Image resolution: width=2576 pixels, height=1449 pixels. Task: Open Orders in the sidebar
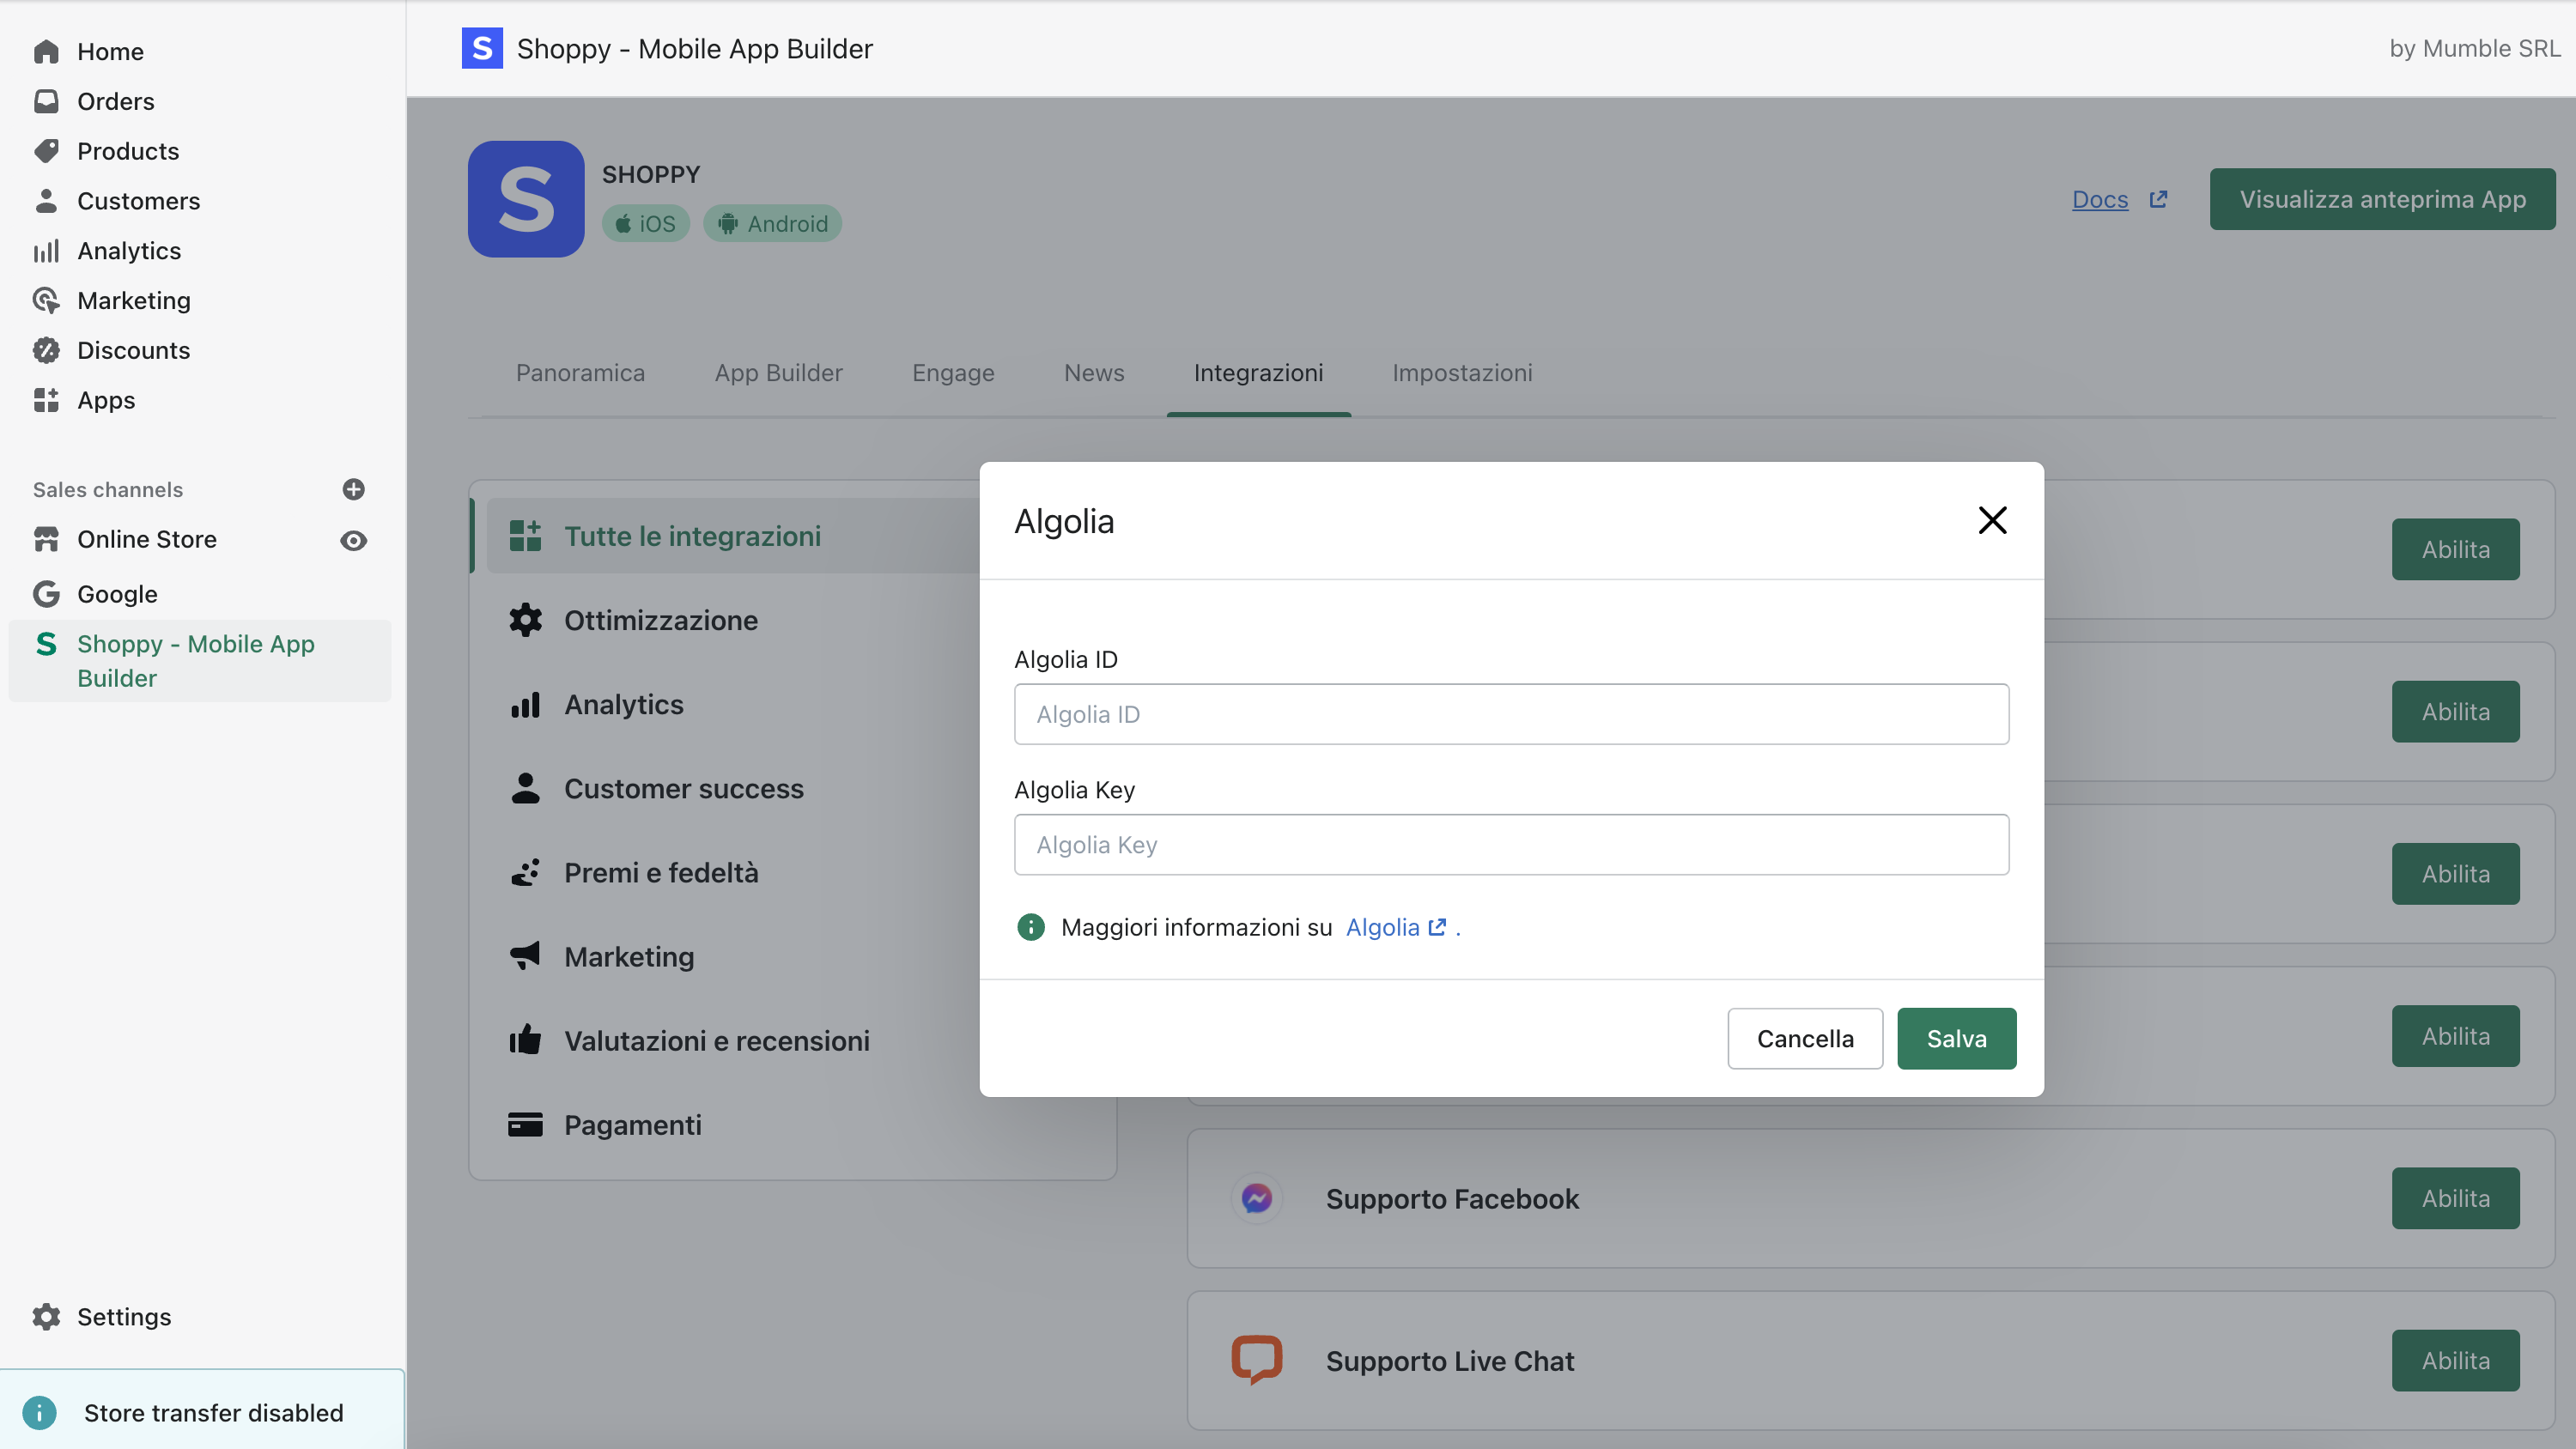[115, 101]
